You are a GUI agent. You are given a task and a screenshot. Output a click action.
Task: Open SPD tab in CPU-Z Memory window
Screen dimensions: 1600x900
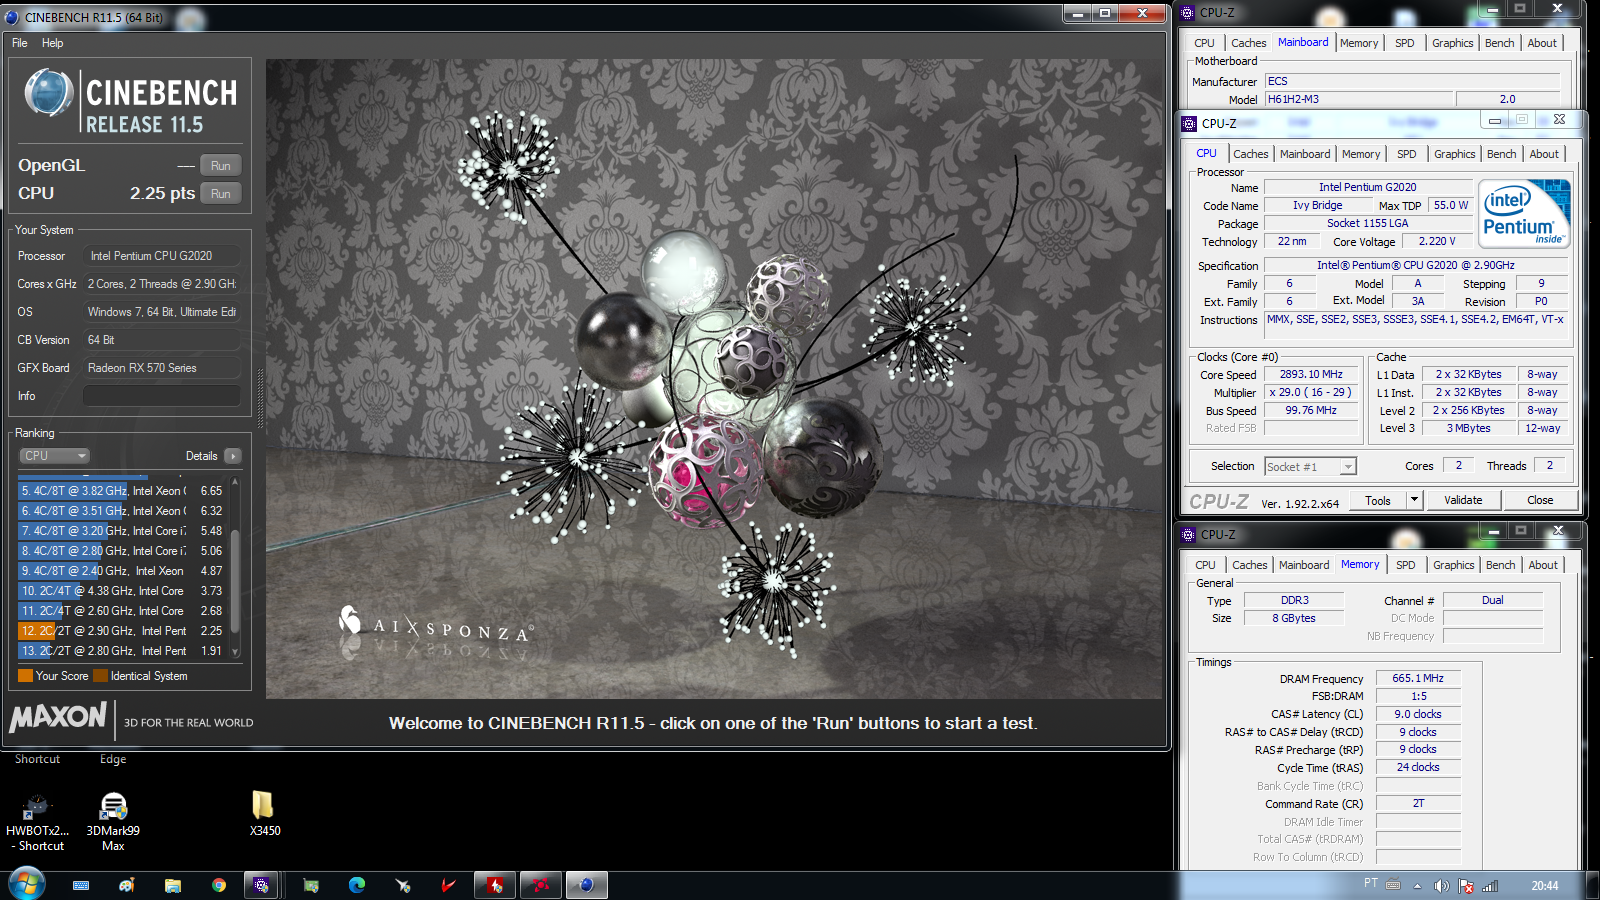pyautogui.click(x=1405, y=565)
